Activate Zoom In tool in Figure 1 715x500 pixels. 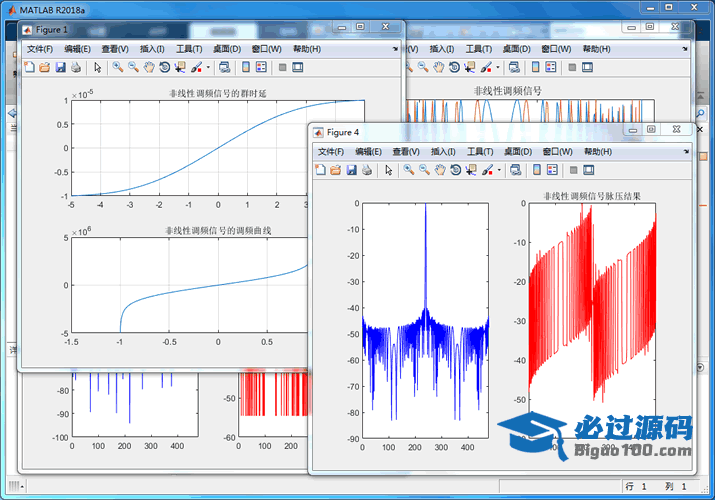(118, 67)
